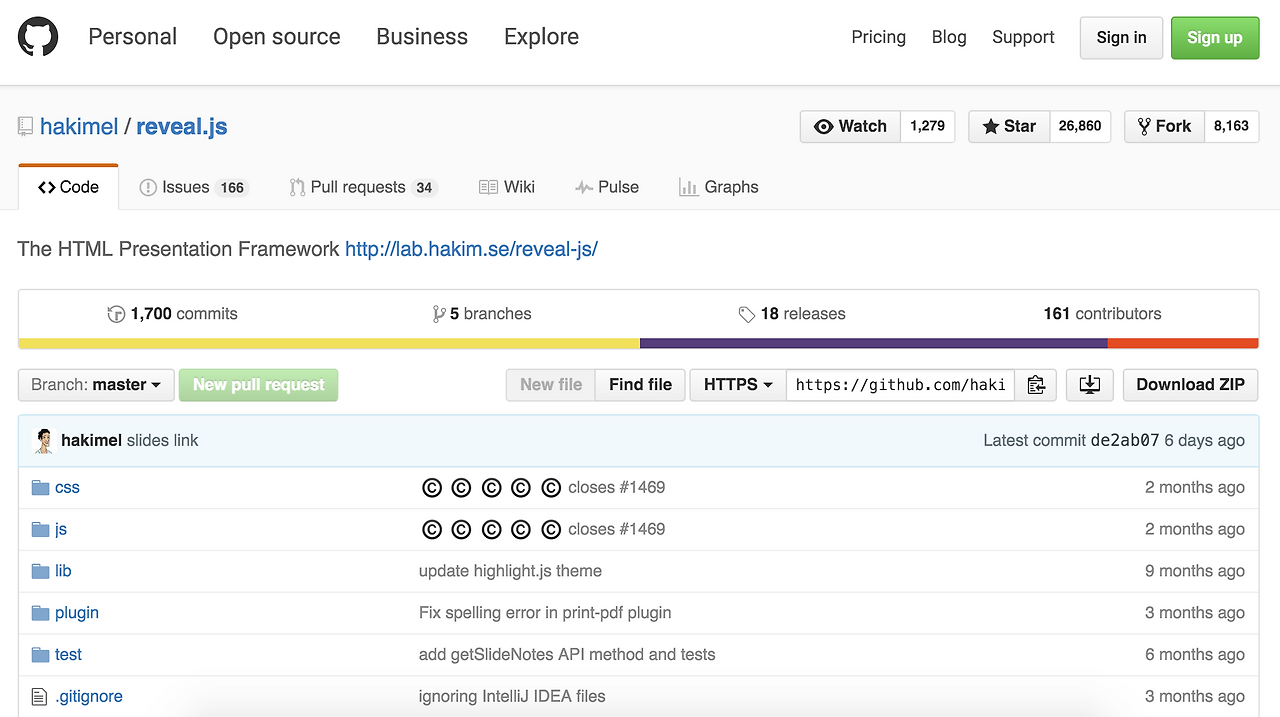Viewport: 1280px width, 717px height.
Task: Click the GitHub Octocat logo
Action: click(38, 37)
